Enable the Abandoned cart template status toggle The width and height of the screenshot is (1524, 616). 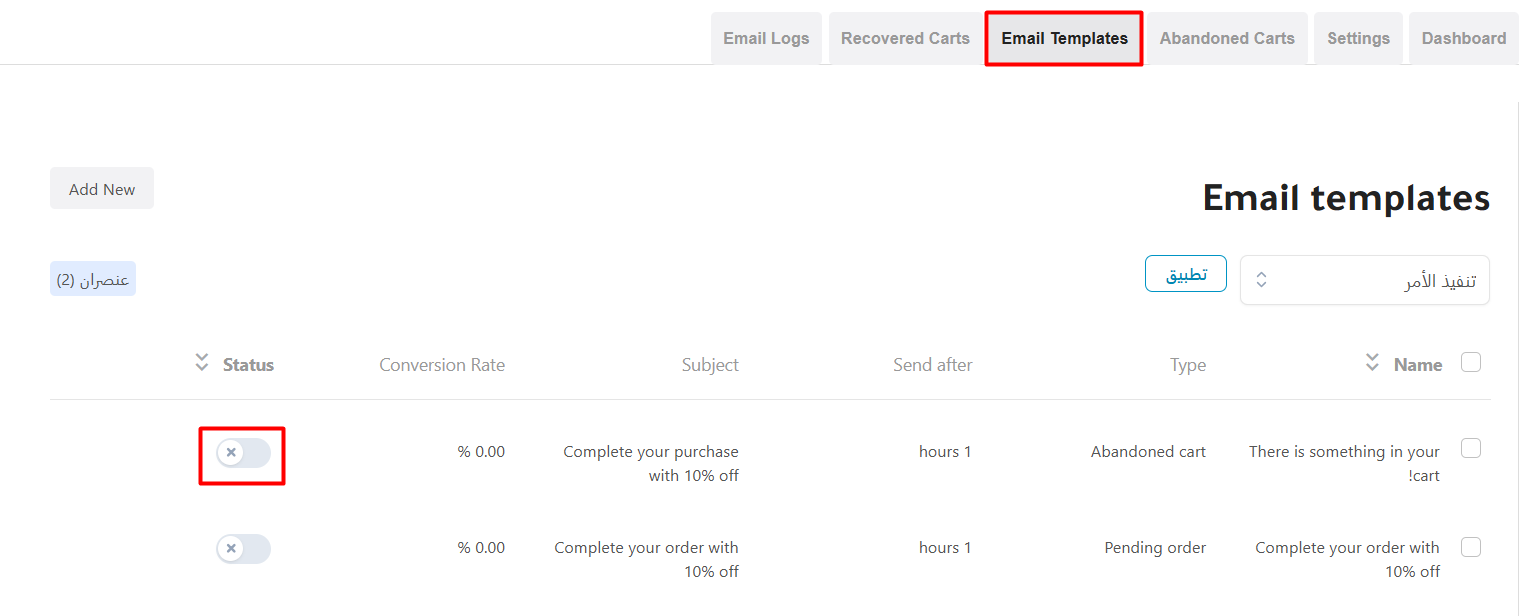point(243,453)
